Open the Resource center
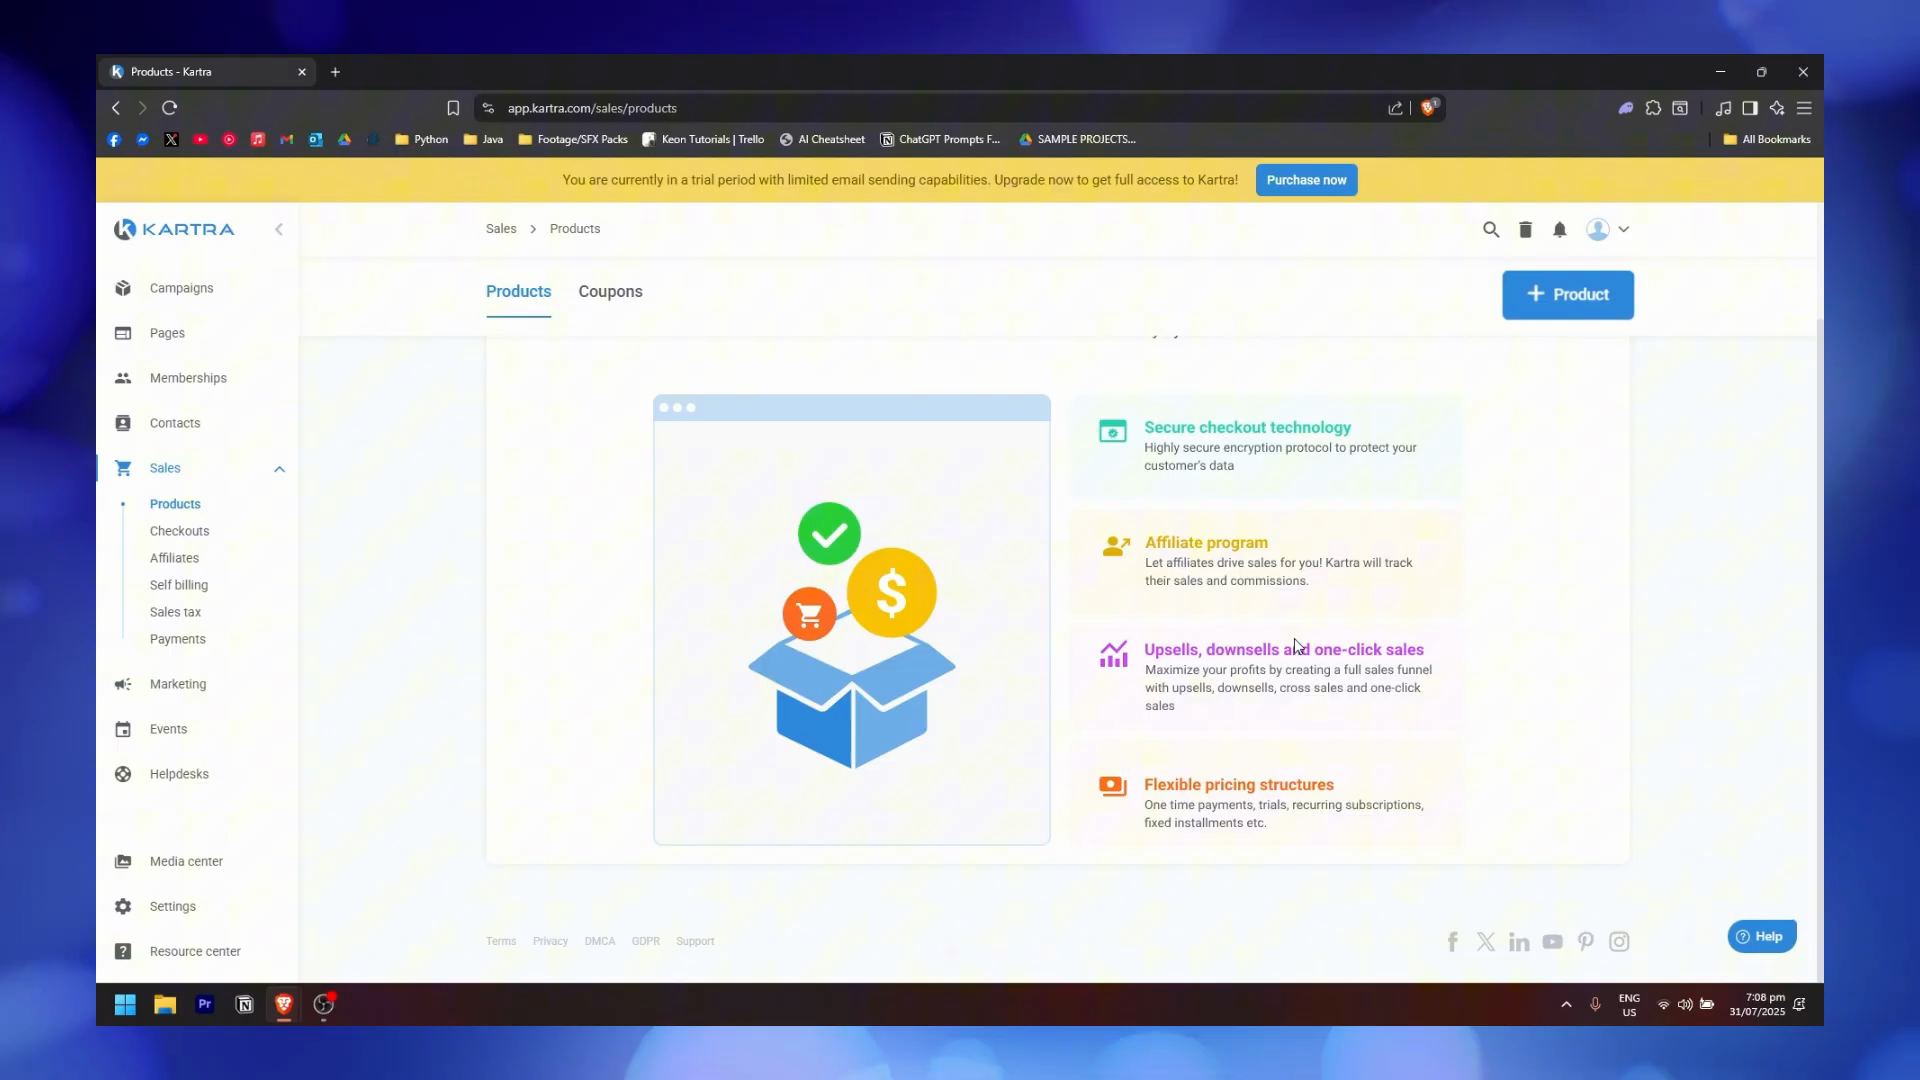This screenshot has width=1920, height=1080. click(x=195, y=951)
